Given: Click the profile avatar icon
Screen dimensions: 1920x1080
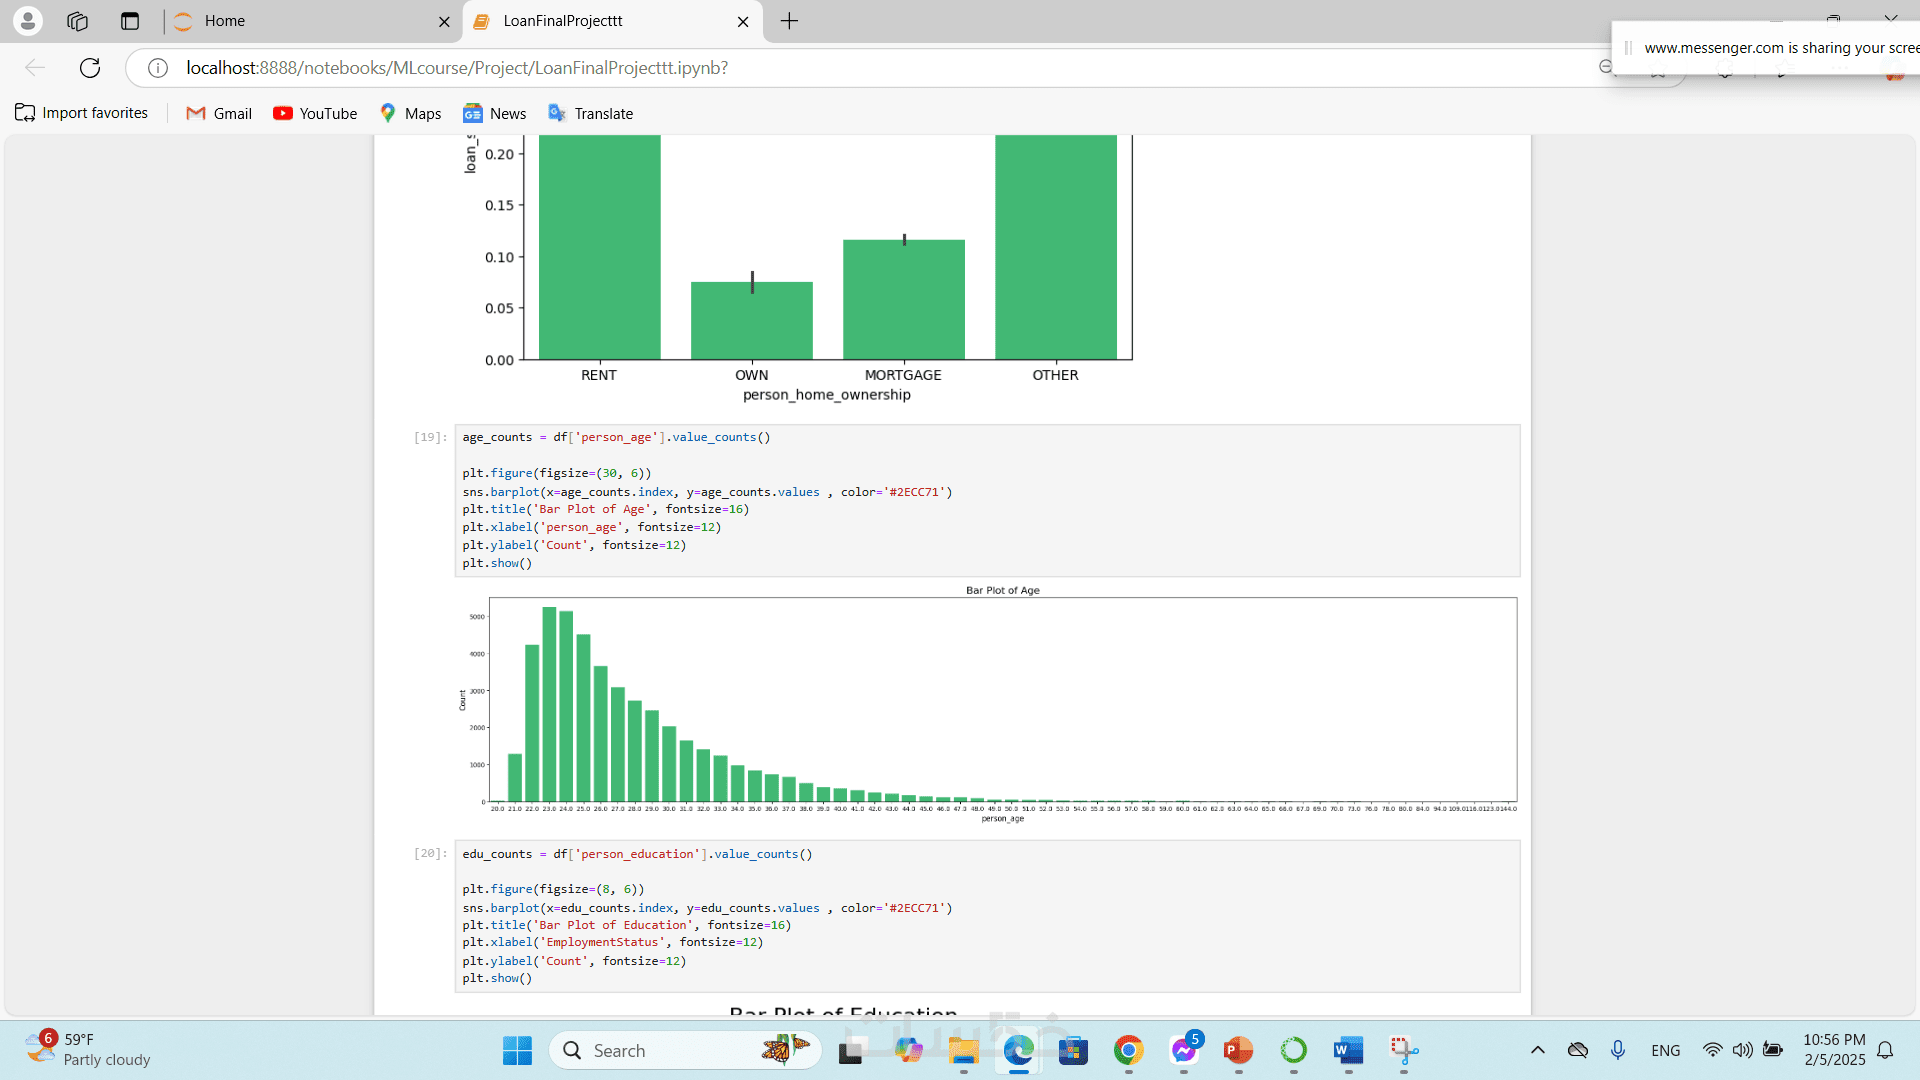Looking at the screenshot, I should click(x=28, y=21).
